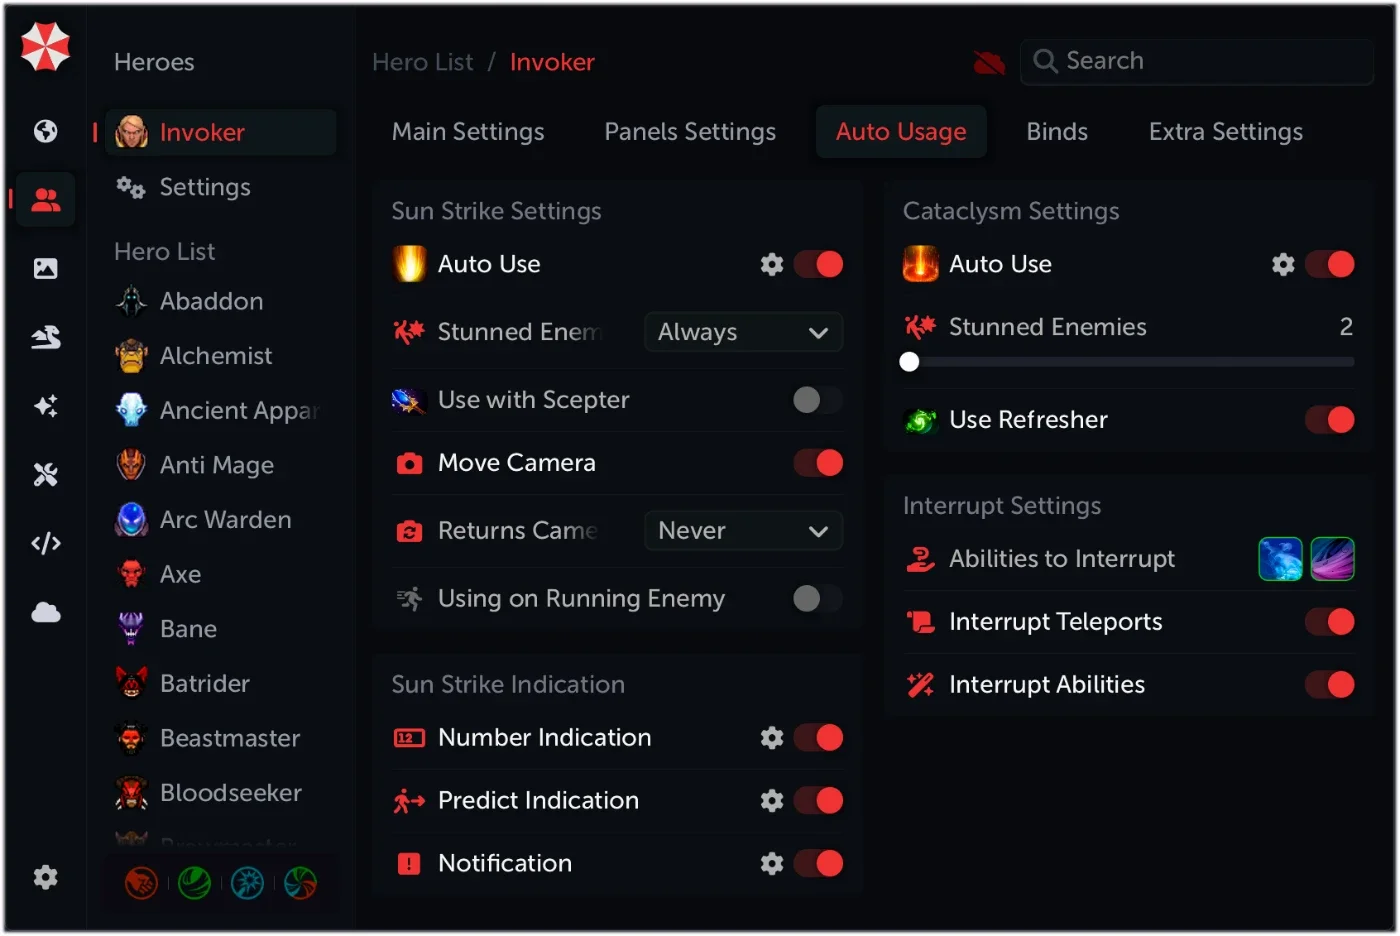Click the red crossed-out cloud icon near search

(989, 62)
